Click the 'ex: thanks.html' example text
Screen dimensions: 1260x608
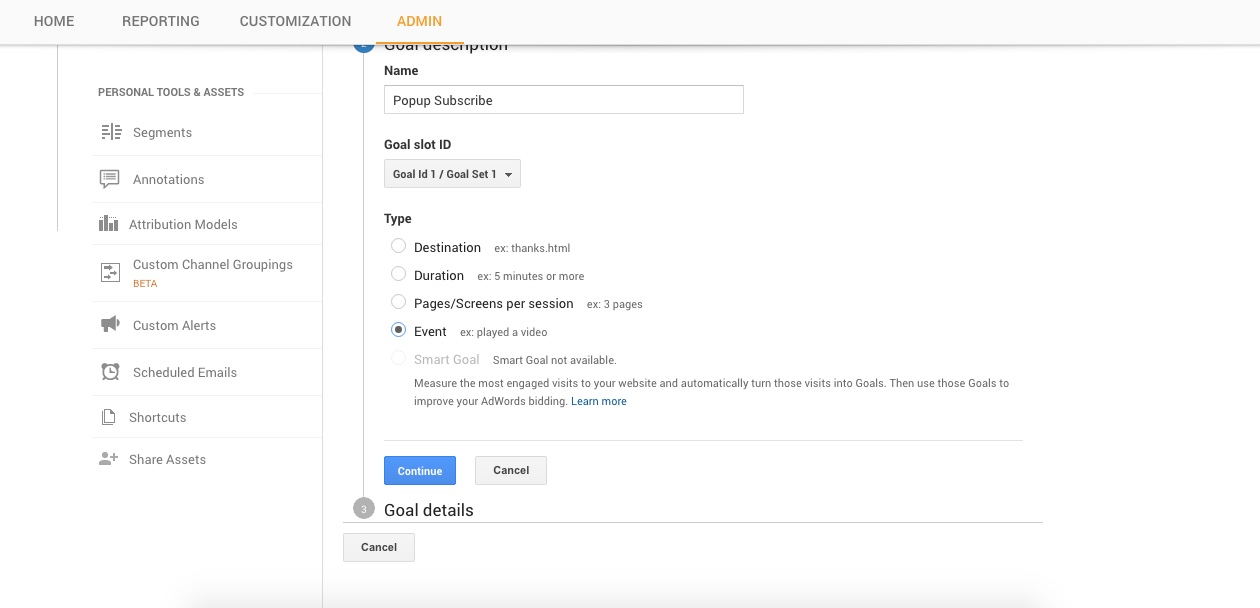pyautogui.click(x=532, y=248)
